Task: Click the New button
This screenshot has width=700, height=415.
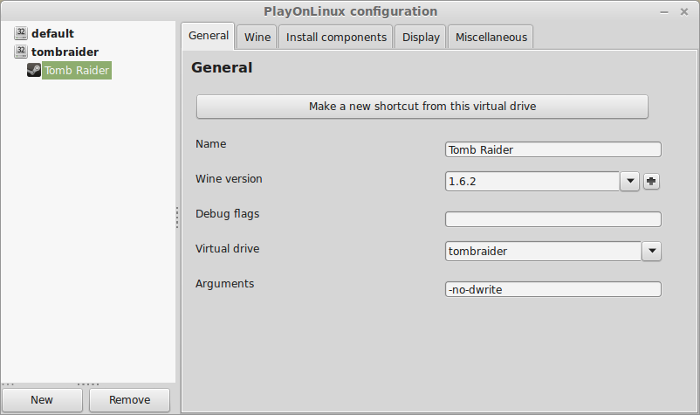Action: point(42,400)
